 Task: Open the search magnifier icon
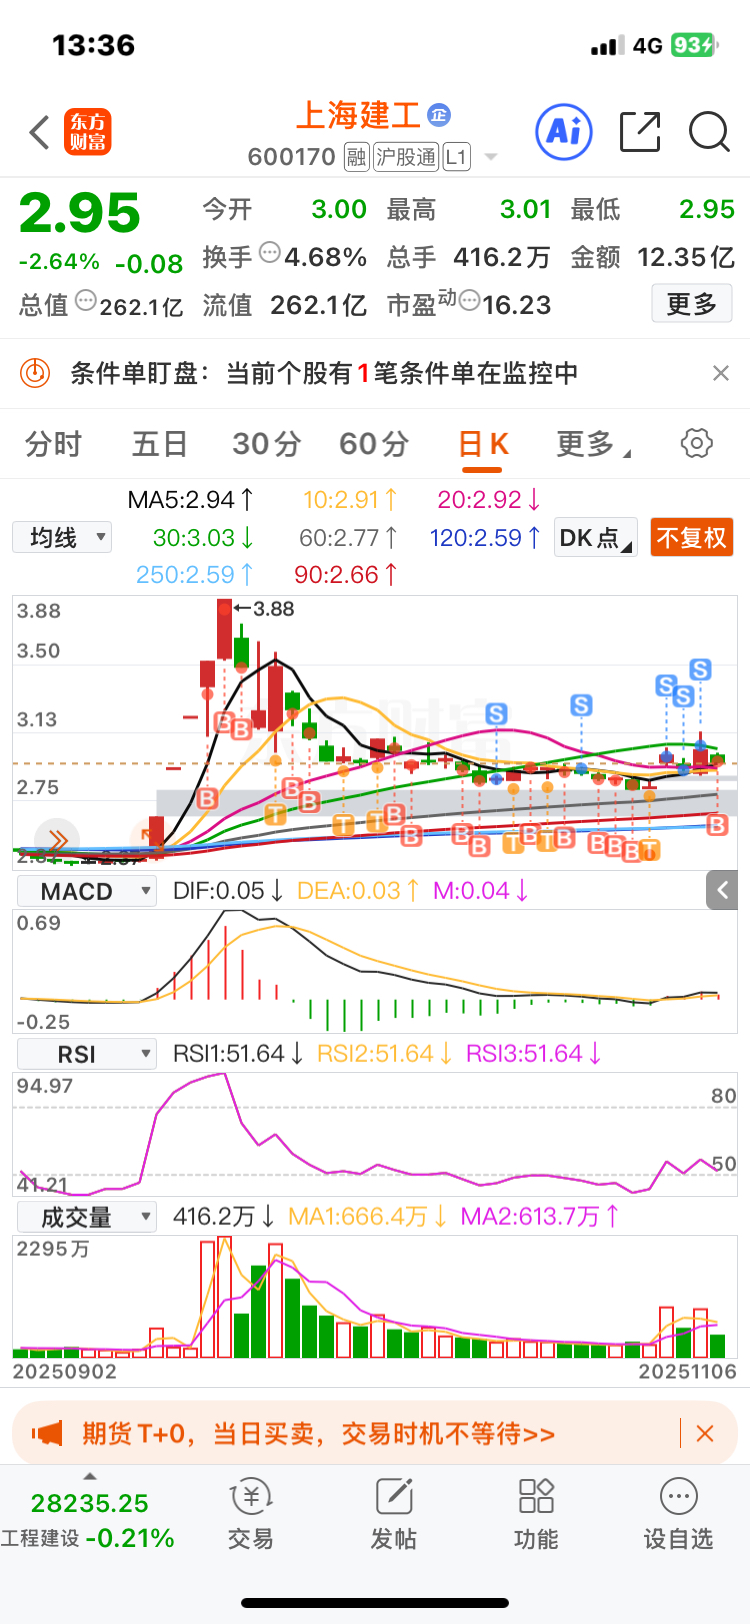(x=709, y=132)
